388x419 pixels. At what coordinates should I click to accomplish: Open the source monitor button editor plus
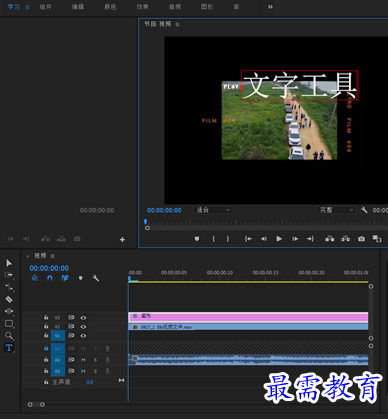122,239
